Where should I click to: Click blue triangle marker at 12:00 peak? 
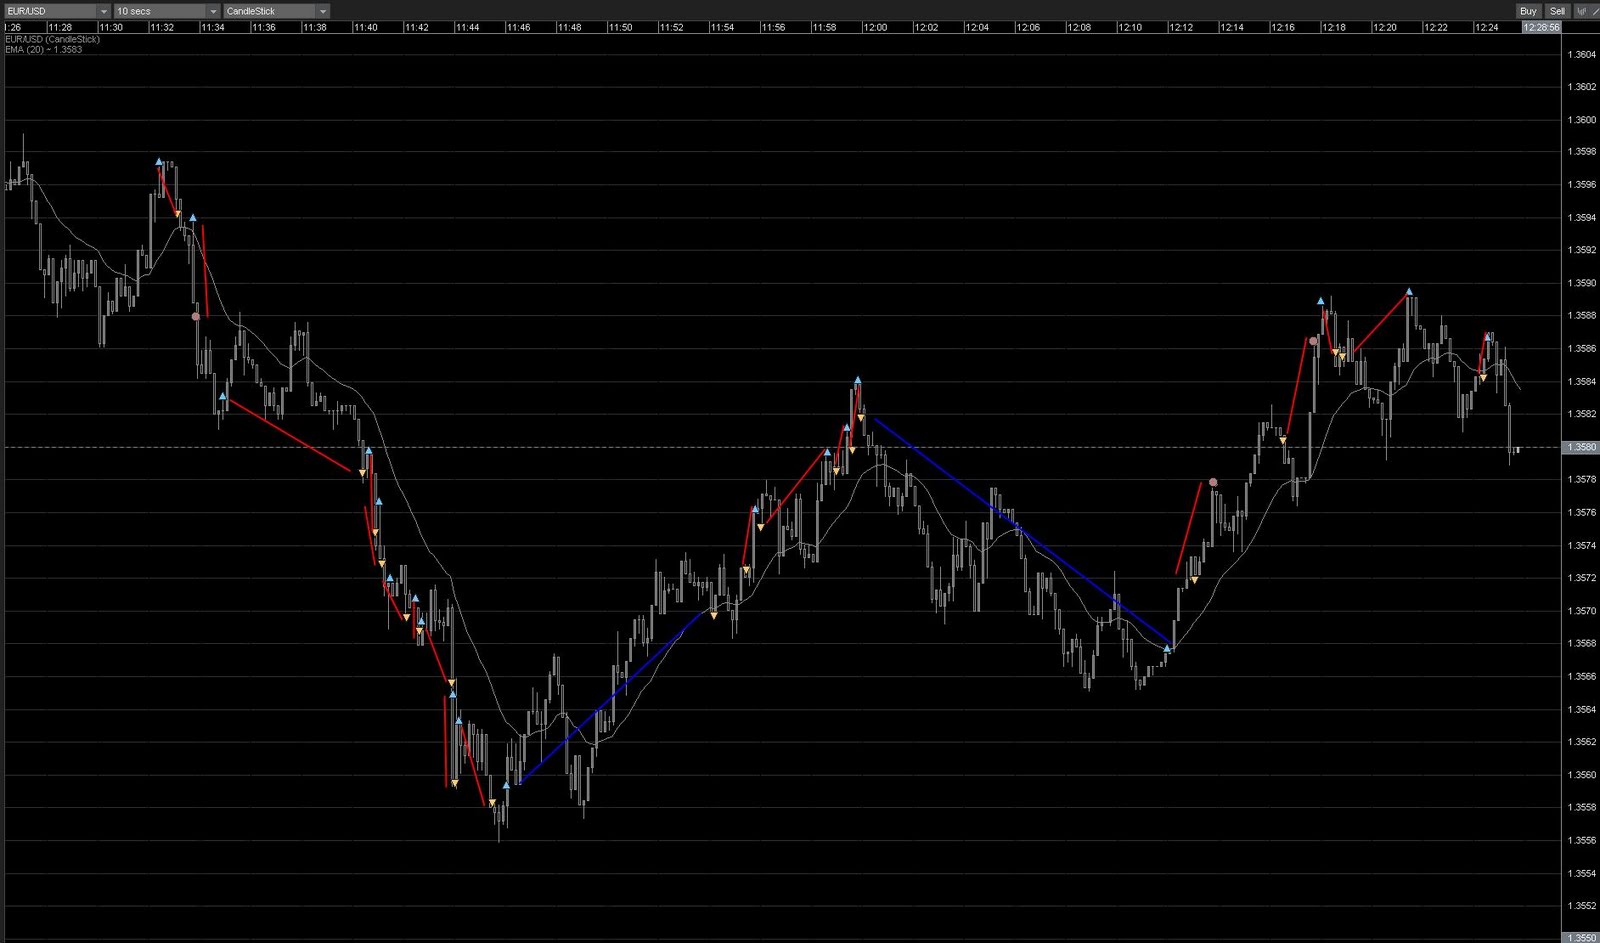pyautogui.click(x=858, y=380)
